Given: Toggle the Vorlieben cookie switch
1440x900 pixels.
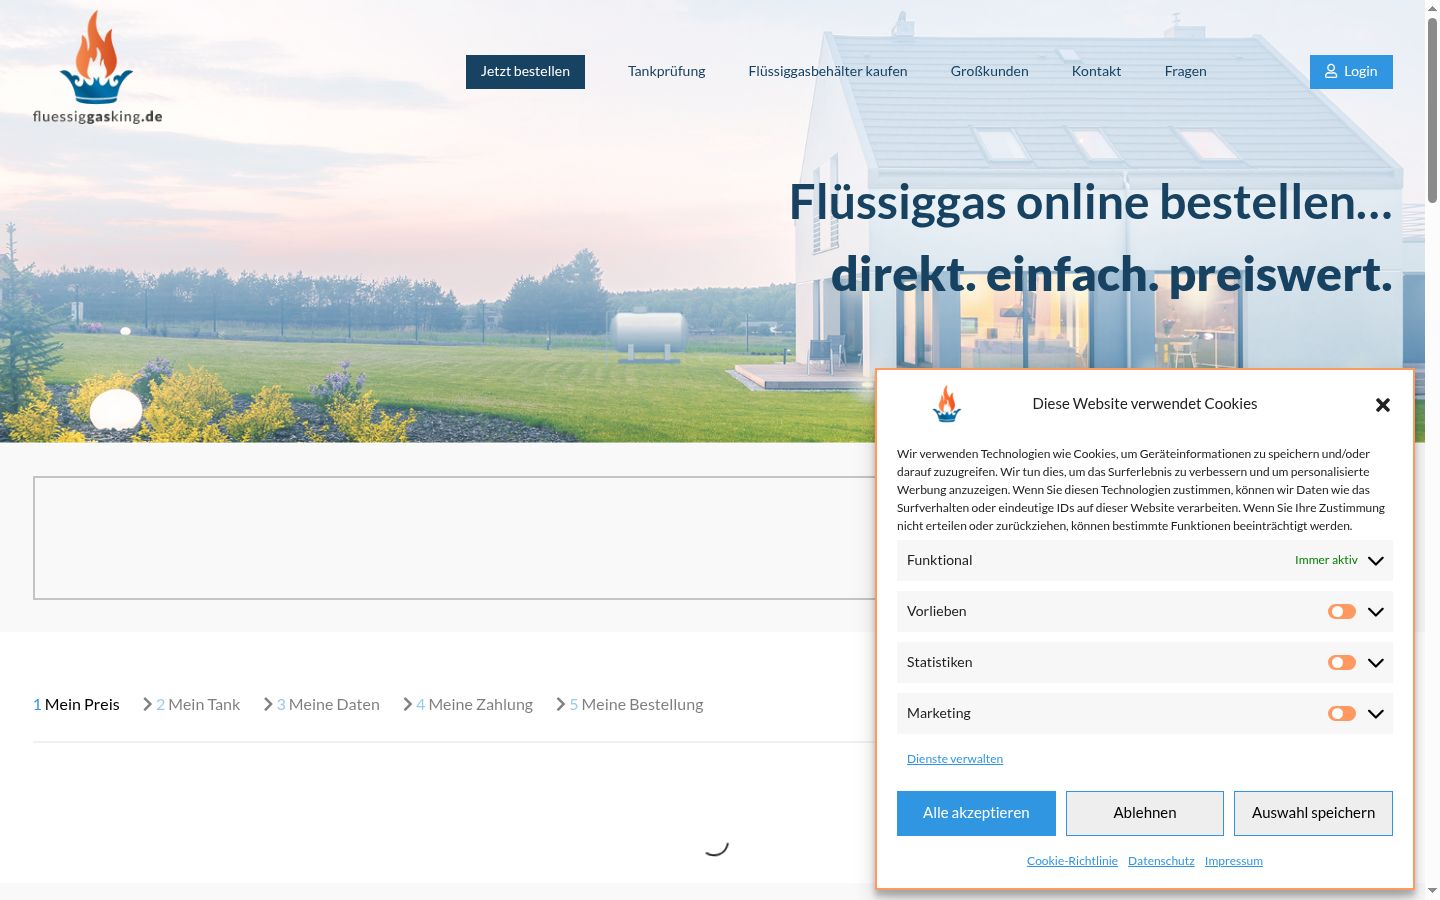Looking at the screenshot, I should click(x=1342, y=611).
